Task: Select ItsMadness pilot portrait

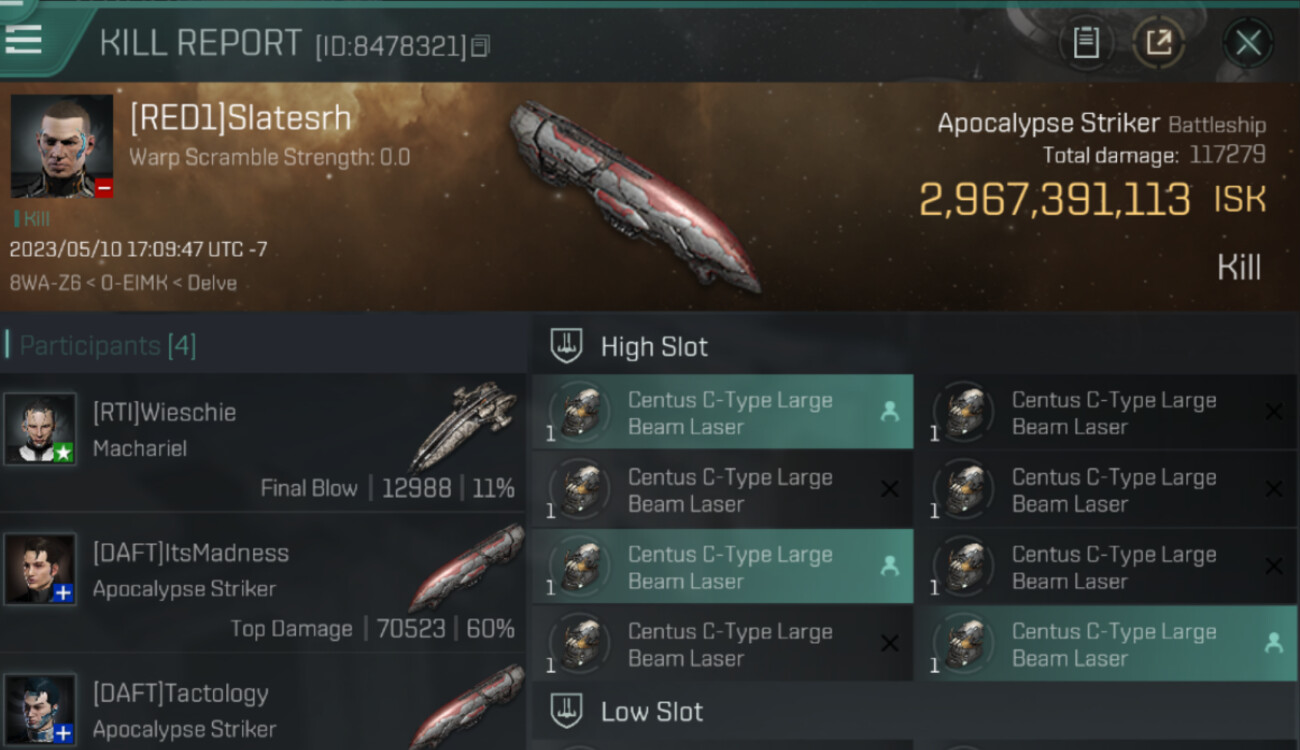Action: (40, 568)
